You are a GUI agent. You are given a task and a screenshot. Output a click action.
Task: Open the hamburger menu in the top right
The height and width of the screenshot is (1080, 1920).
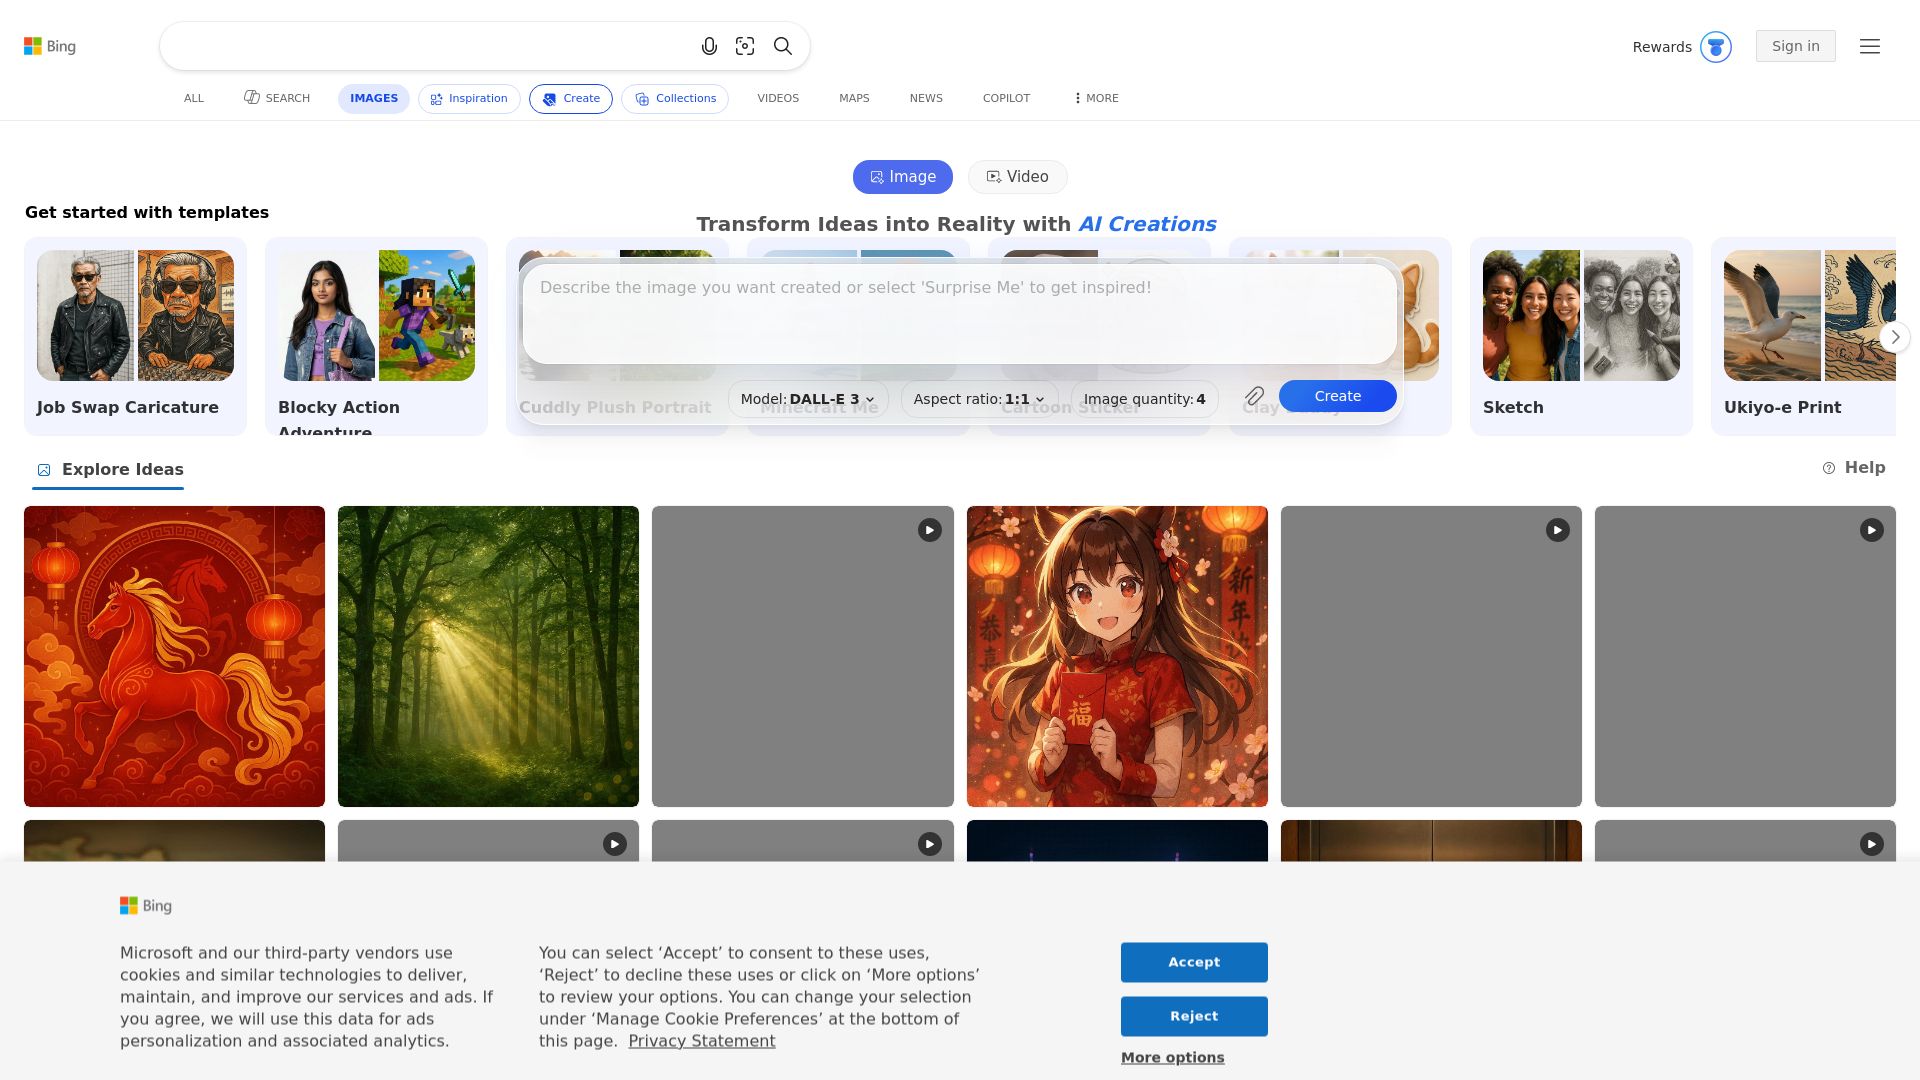pos(1870,46)
